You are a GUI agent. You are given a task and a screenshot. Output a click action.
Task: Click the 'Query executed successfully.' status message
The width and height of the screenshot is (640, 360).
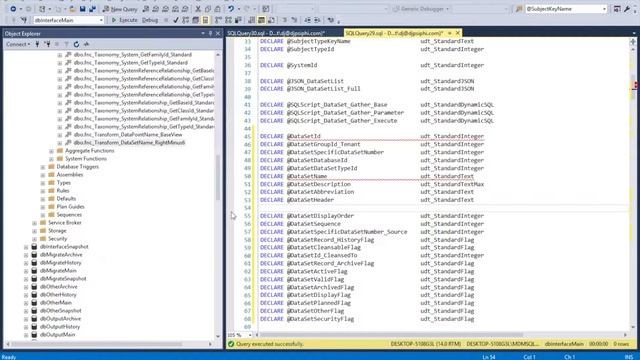pos(269,344)
